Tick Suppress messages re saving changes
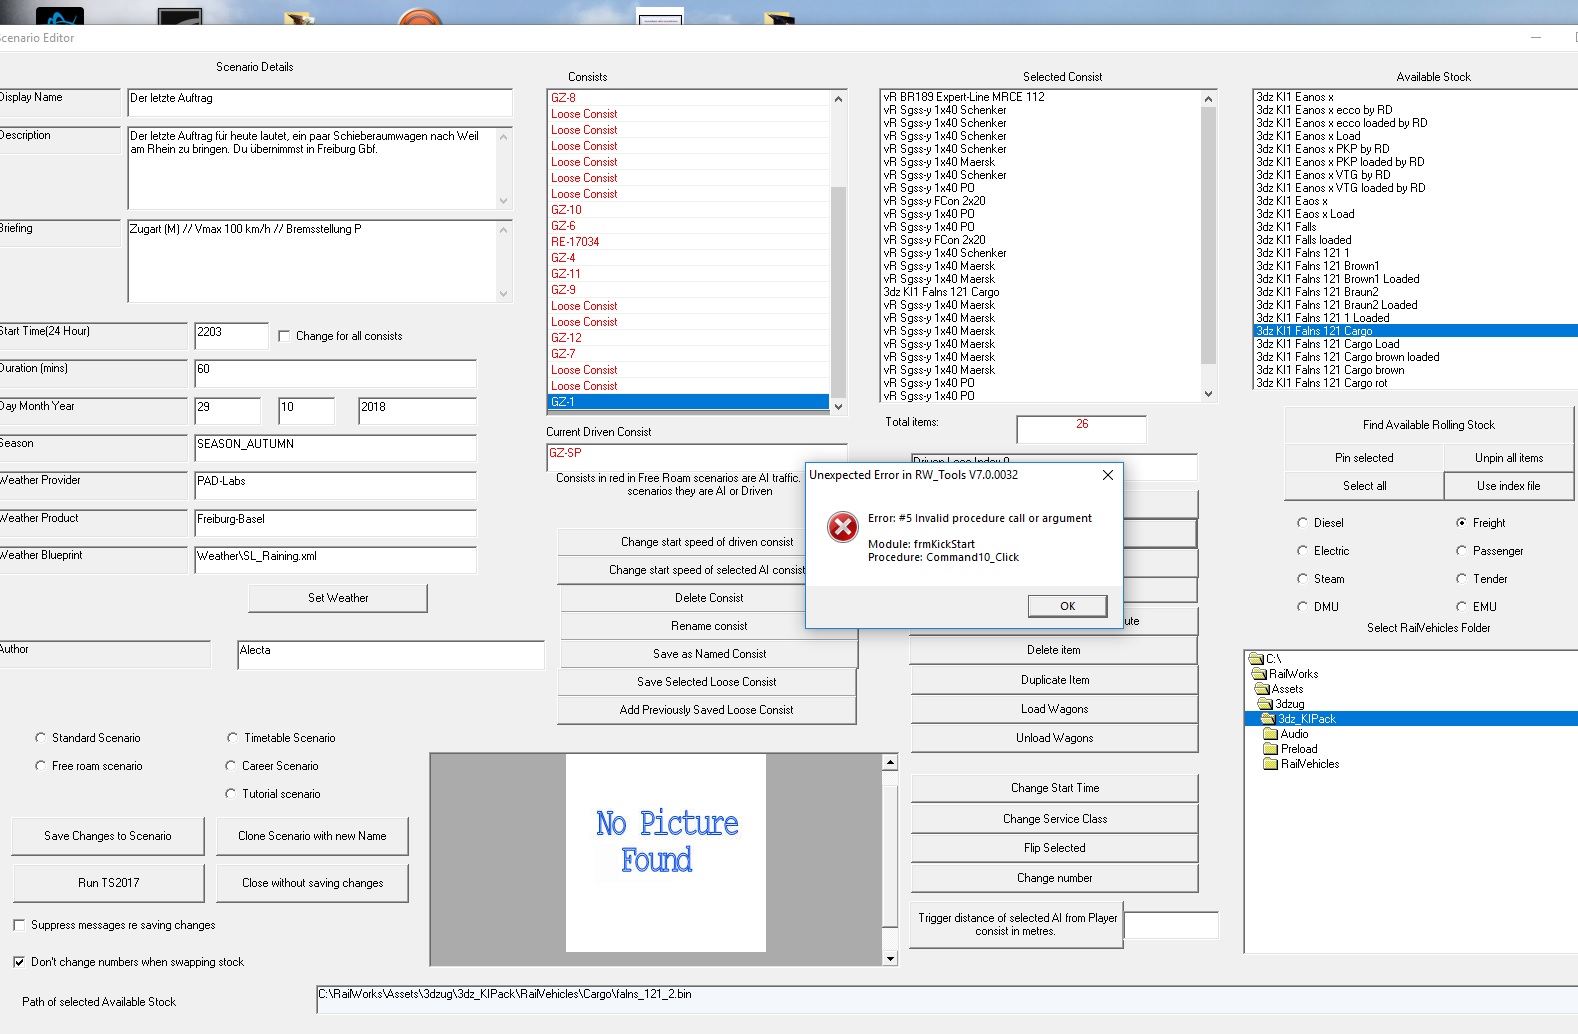1578x1034 pixels. (19, 925)
